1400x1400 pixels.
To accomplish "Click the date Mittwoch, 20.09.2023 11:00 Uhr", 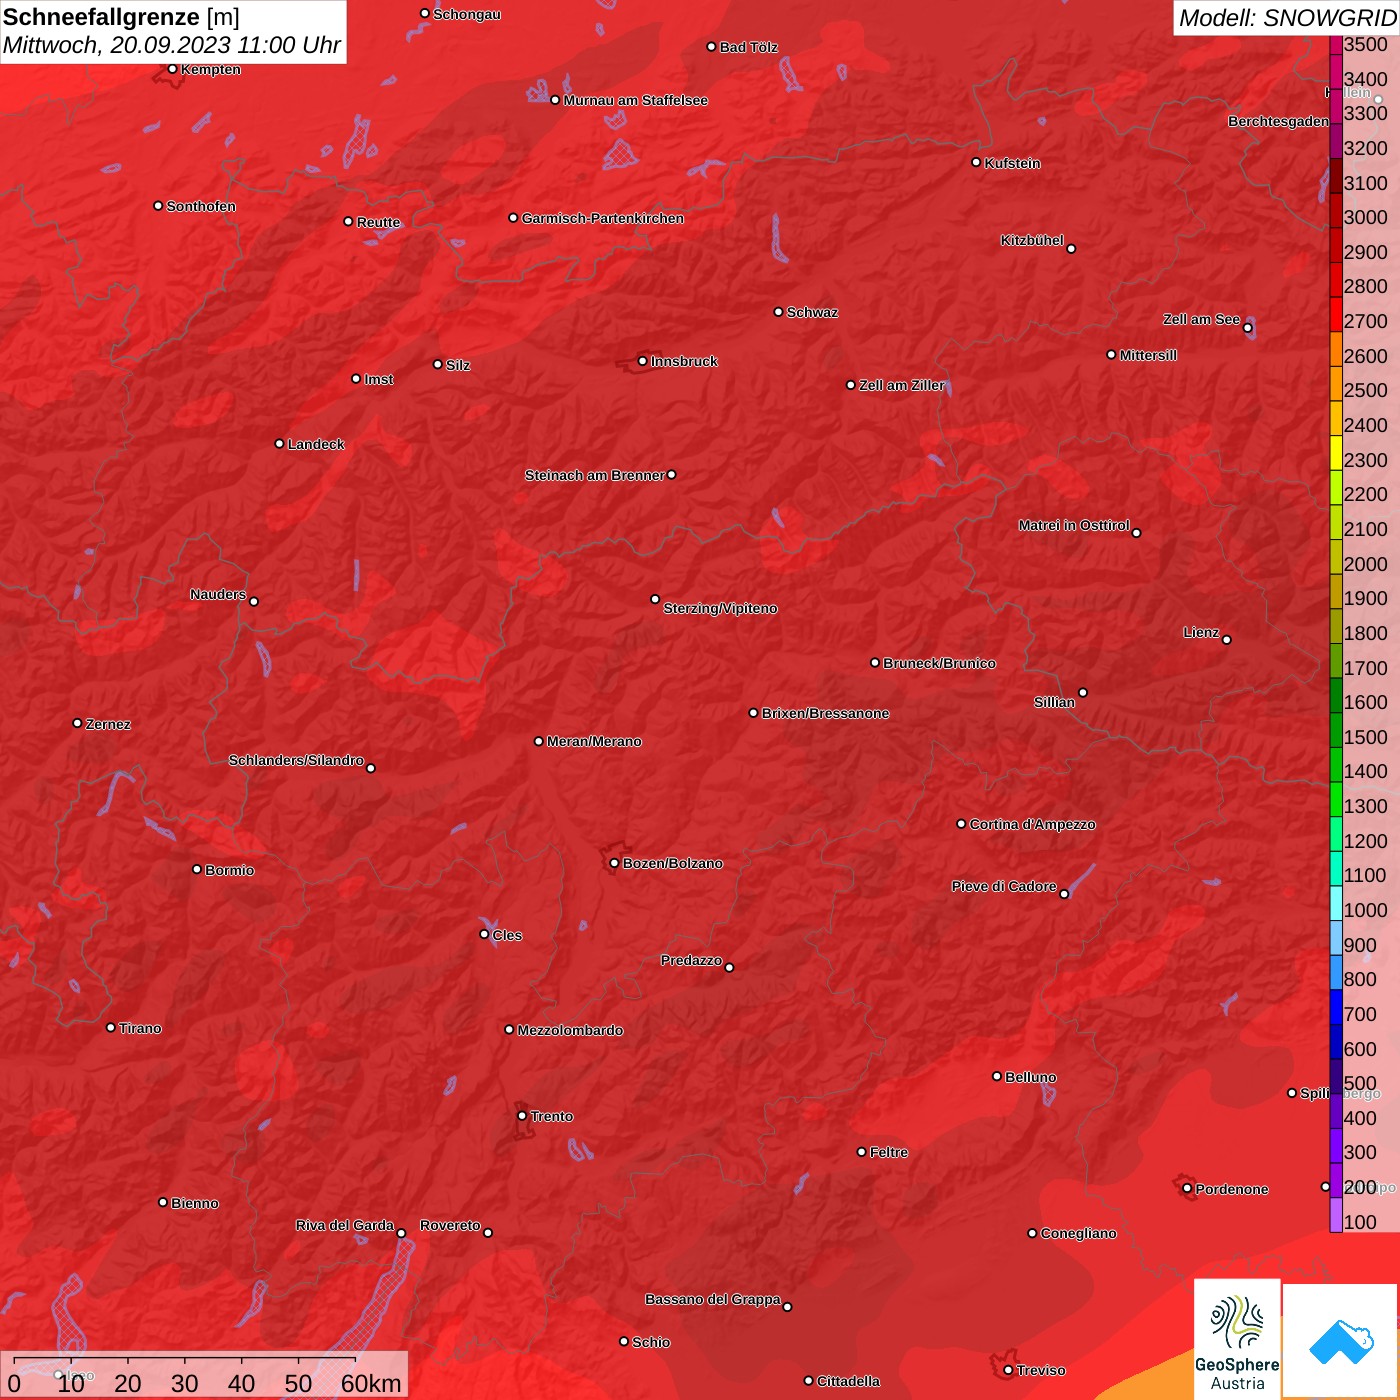I will tap(172, 45).
